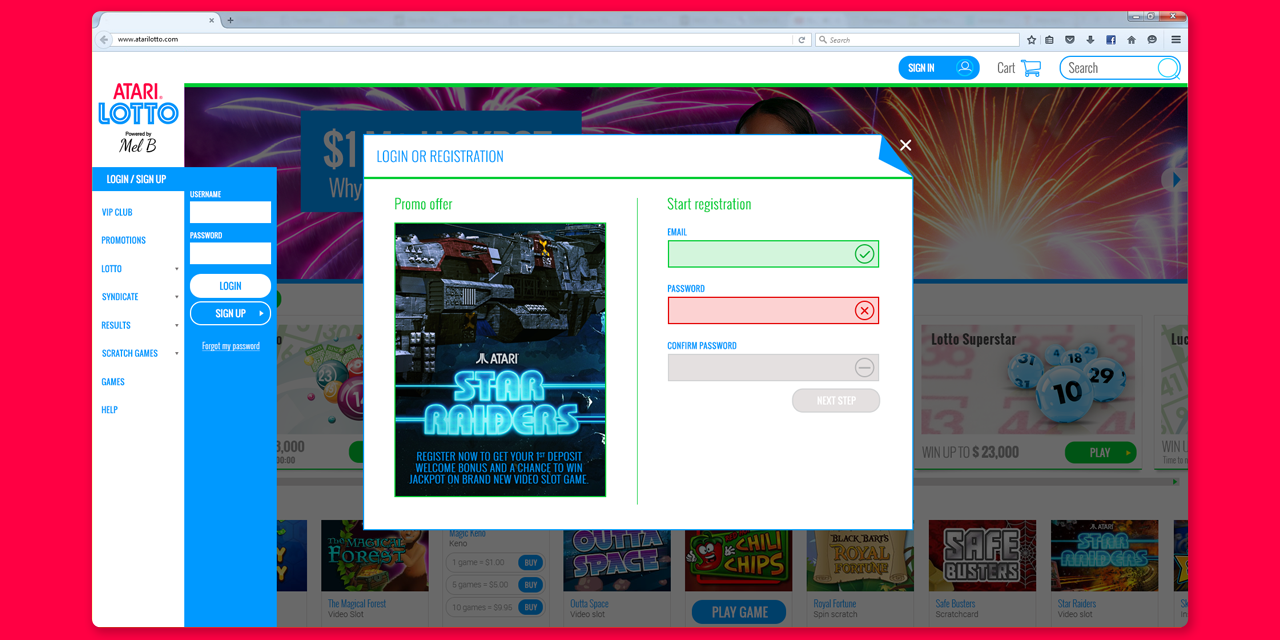
Task: Bookmark this page with the star icon
Action: click(1032, 40)
